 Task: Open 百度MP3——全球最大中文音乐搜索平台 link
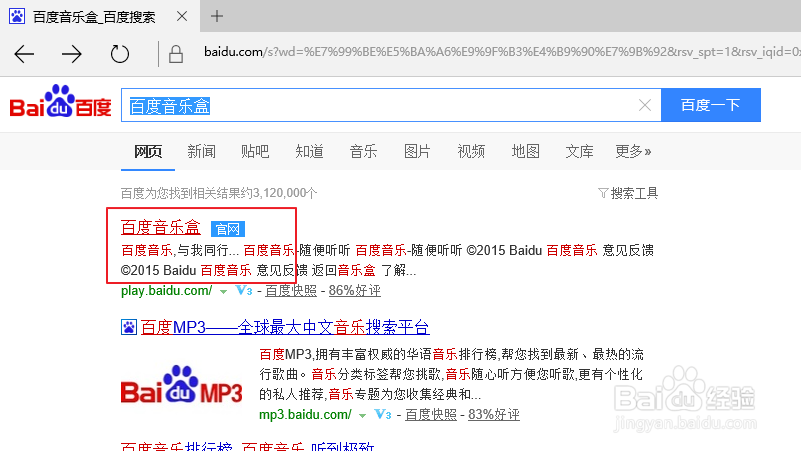point(285,327)
